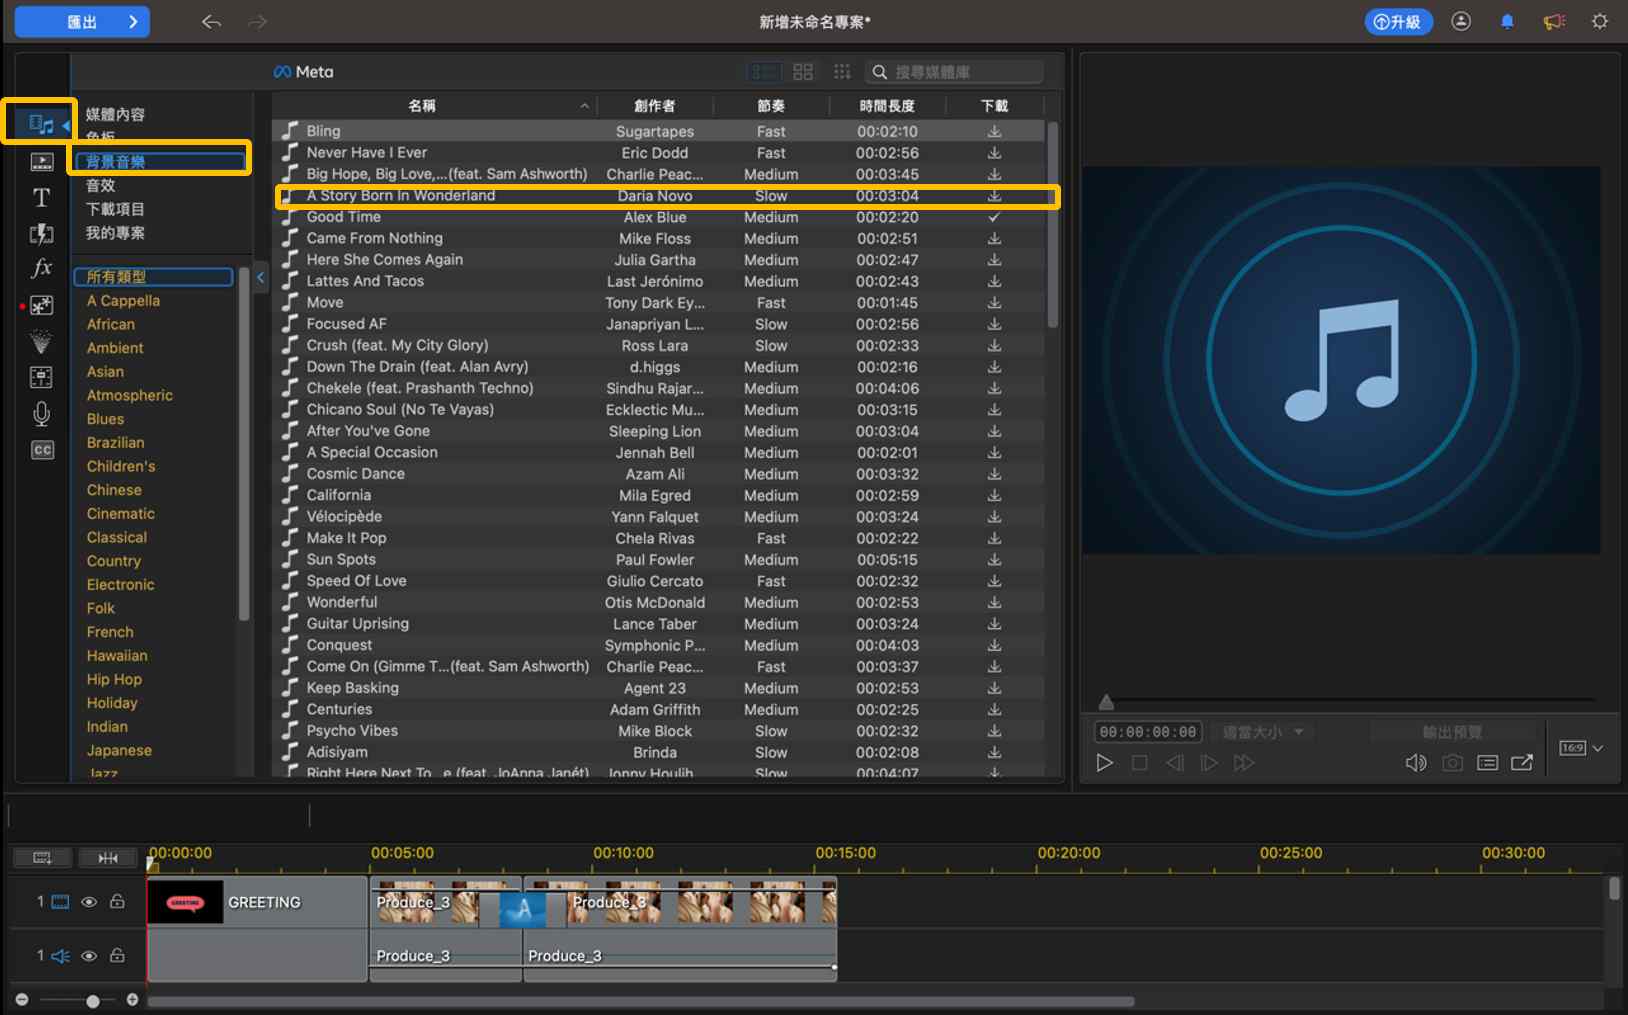Open the fx effects room

pyautogui.click(x=41, y=268)
